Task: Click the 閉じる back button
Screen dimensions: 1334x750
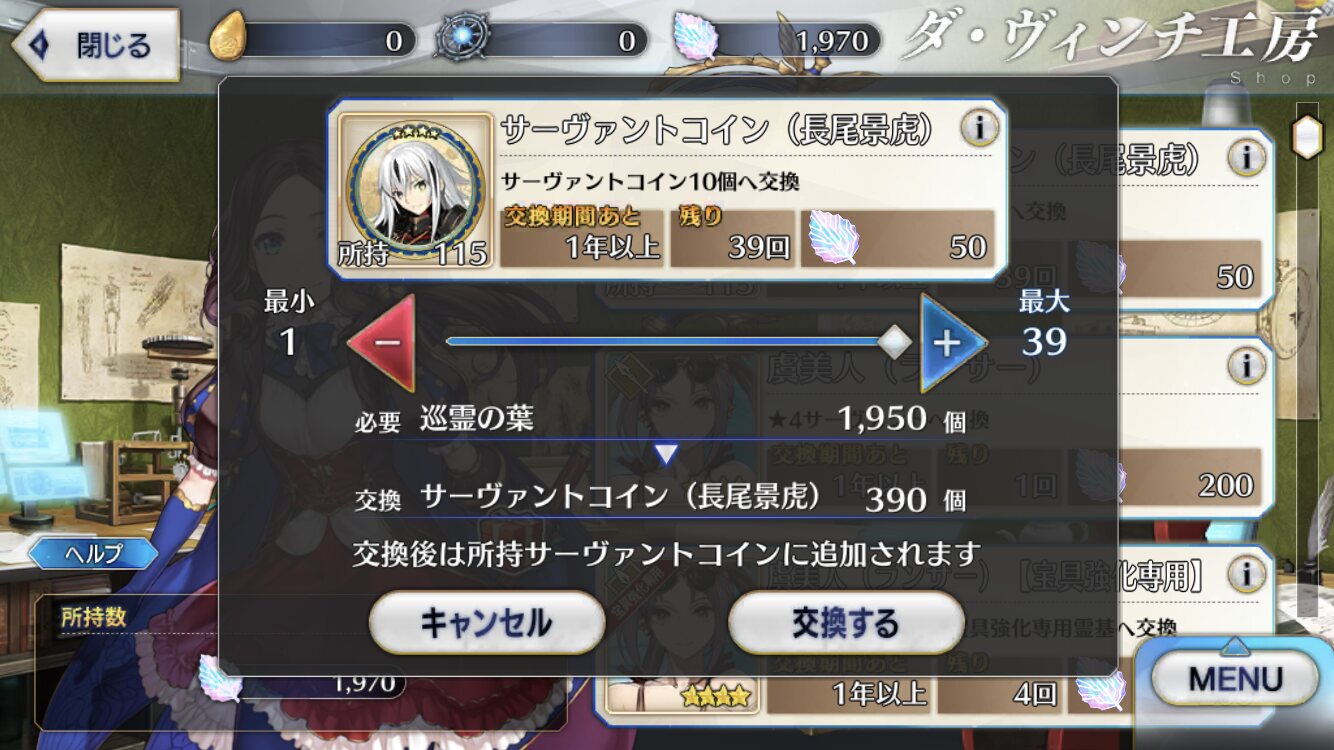Action: (x=95, y=45)
